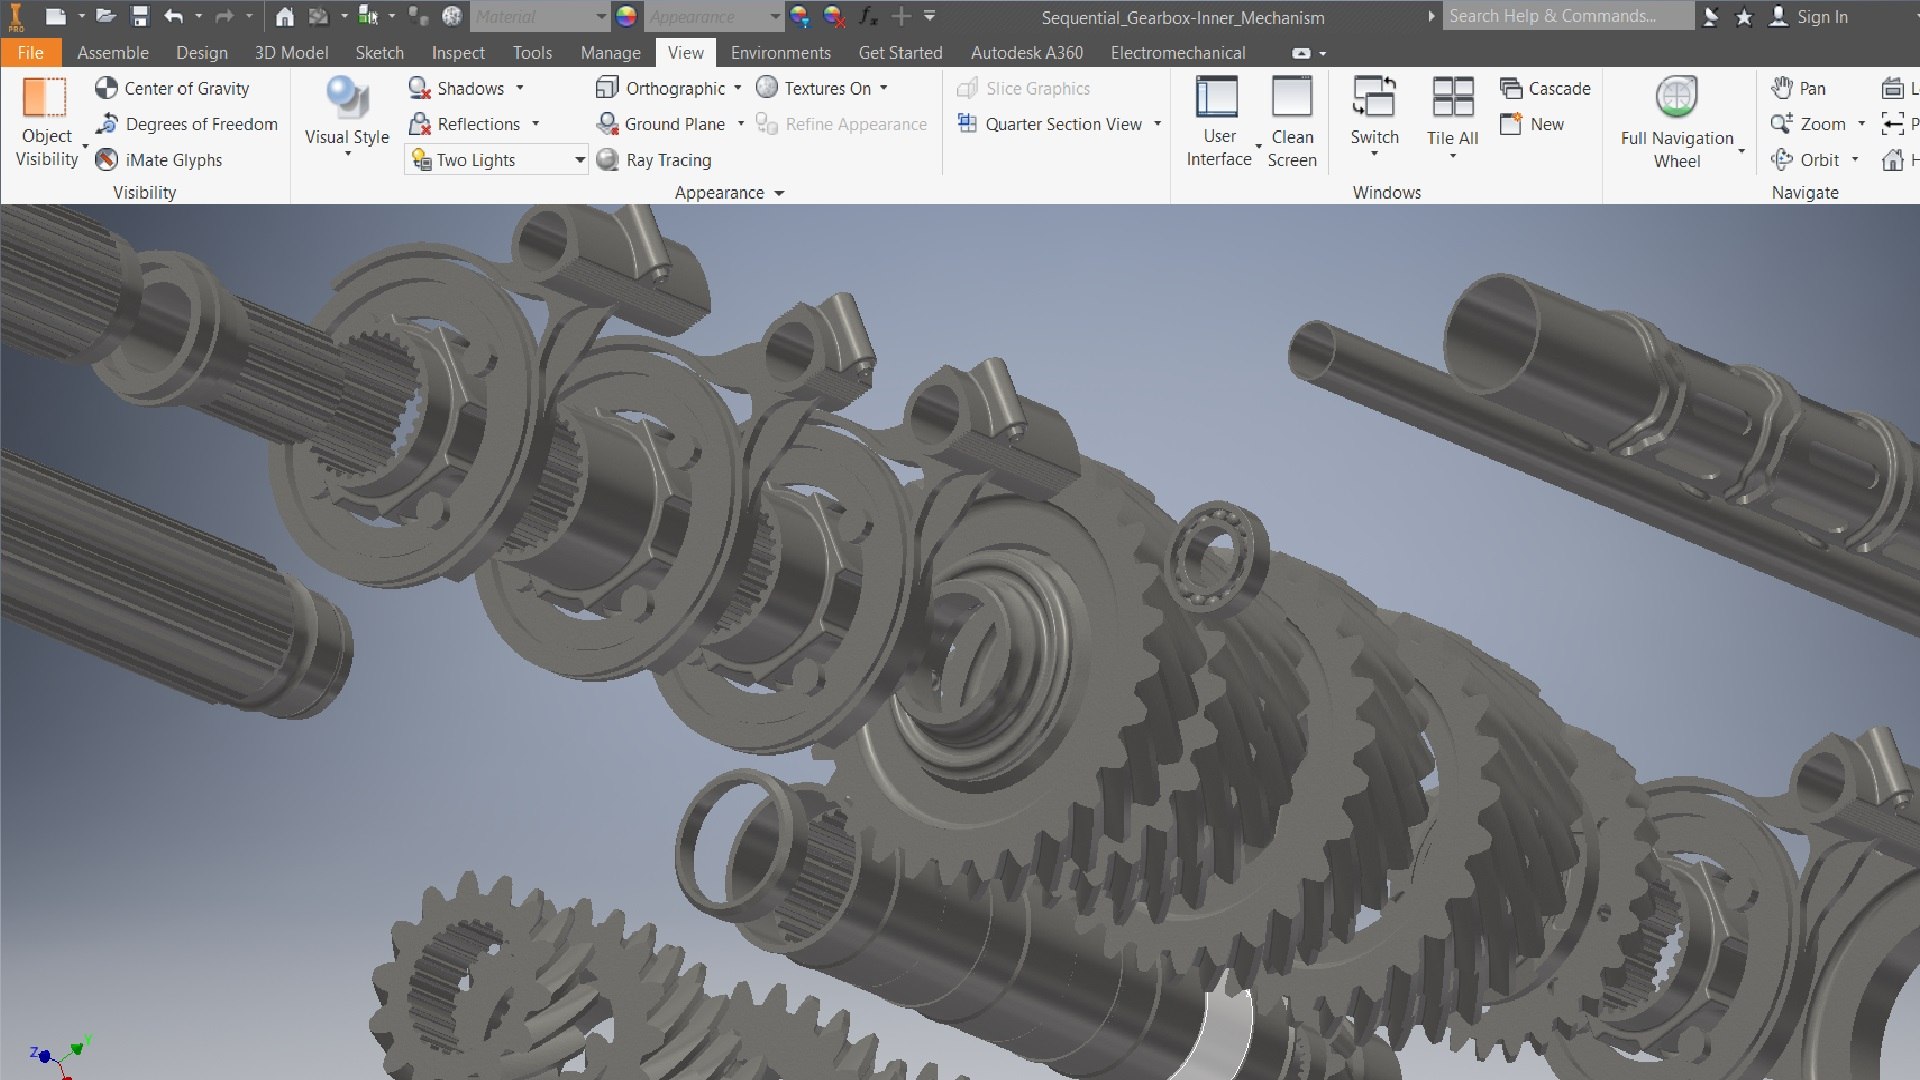Switch to the Assemble tab
Viewport: 1920px width, 1080px height.
click(x=113, y=53)
